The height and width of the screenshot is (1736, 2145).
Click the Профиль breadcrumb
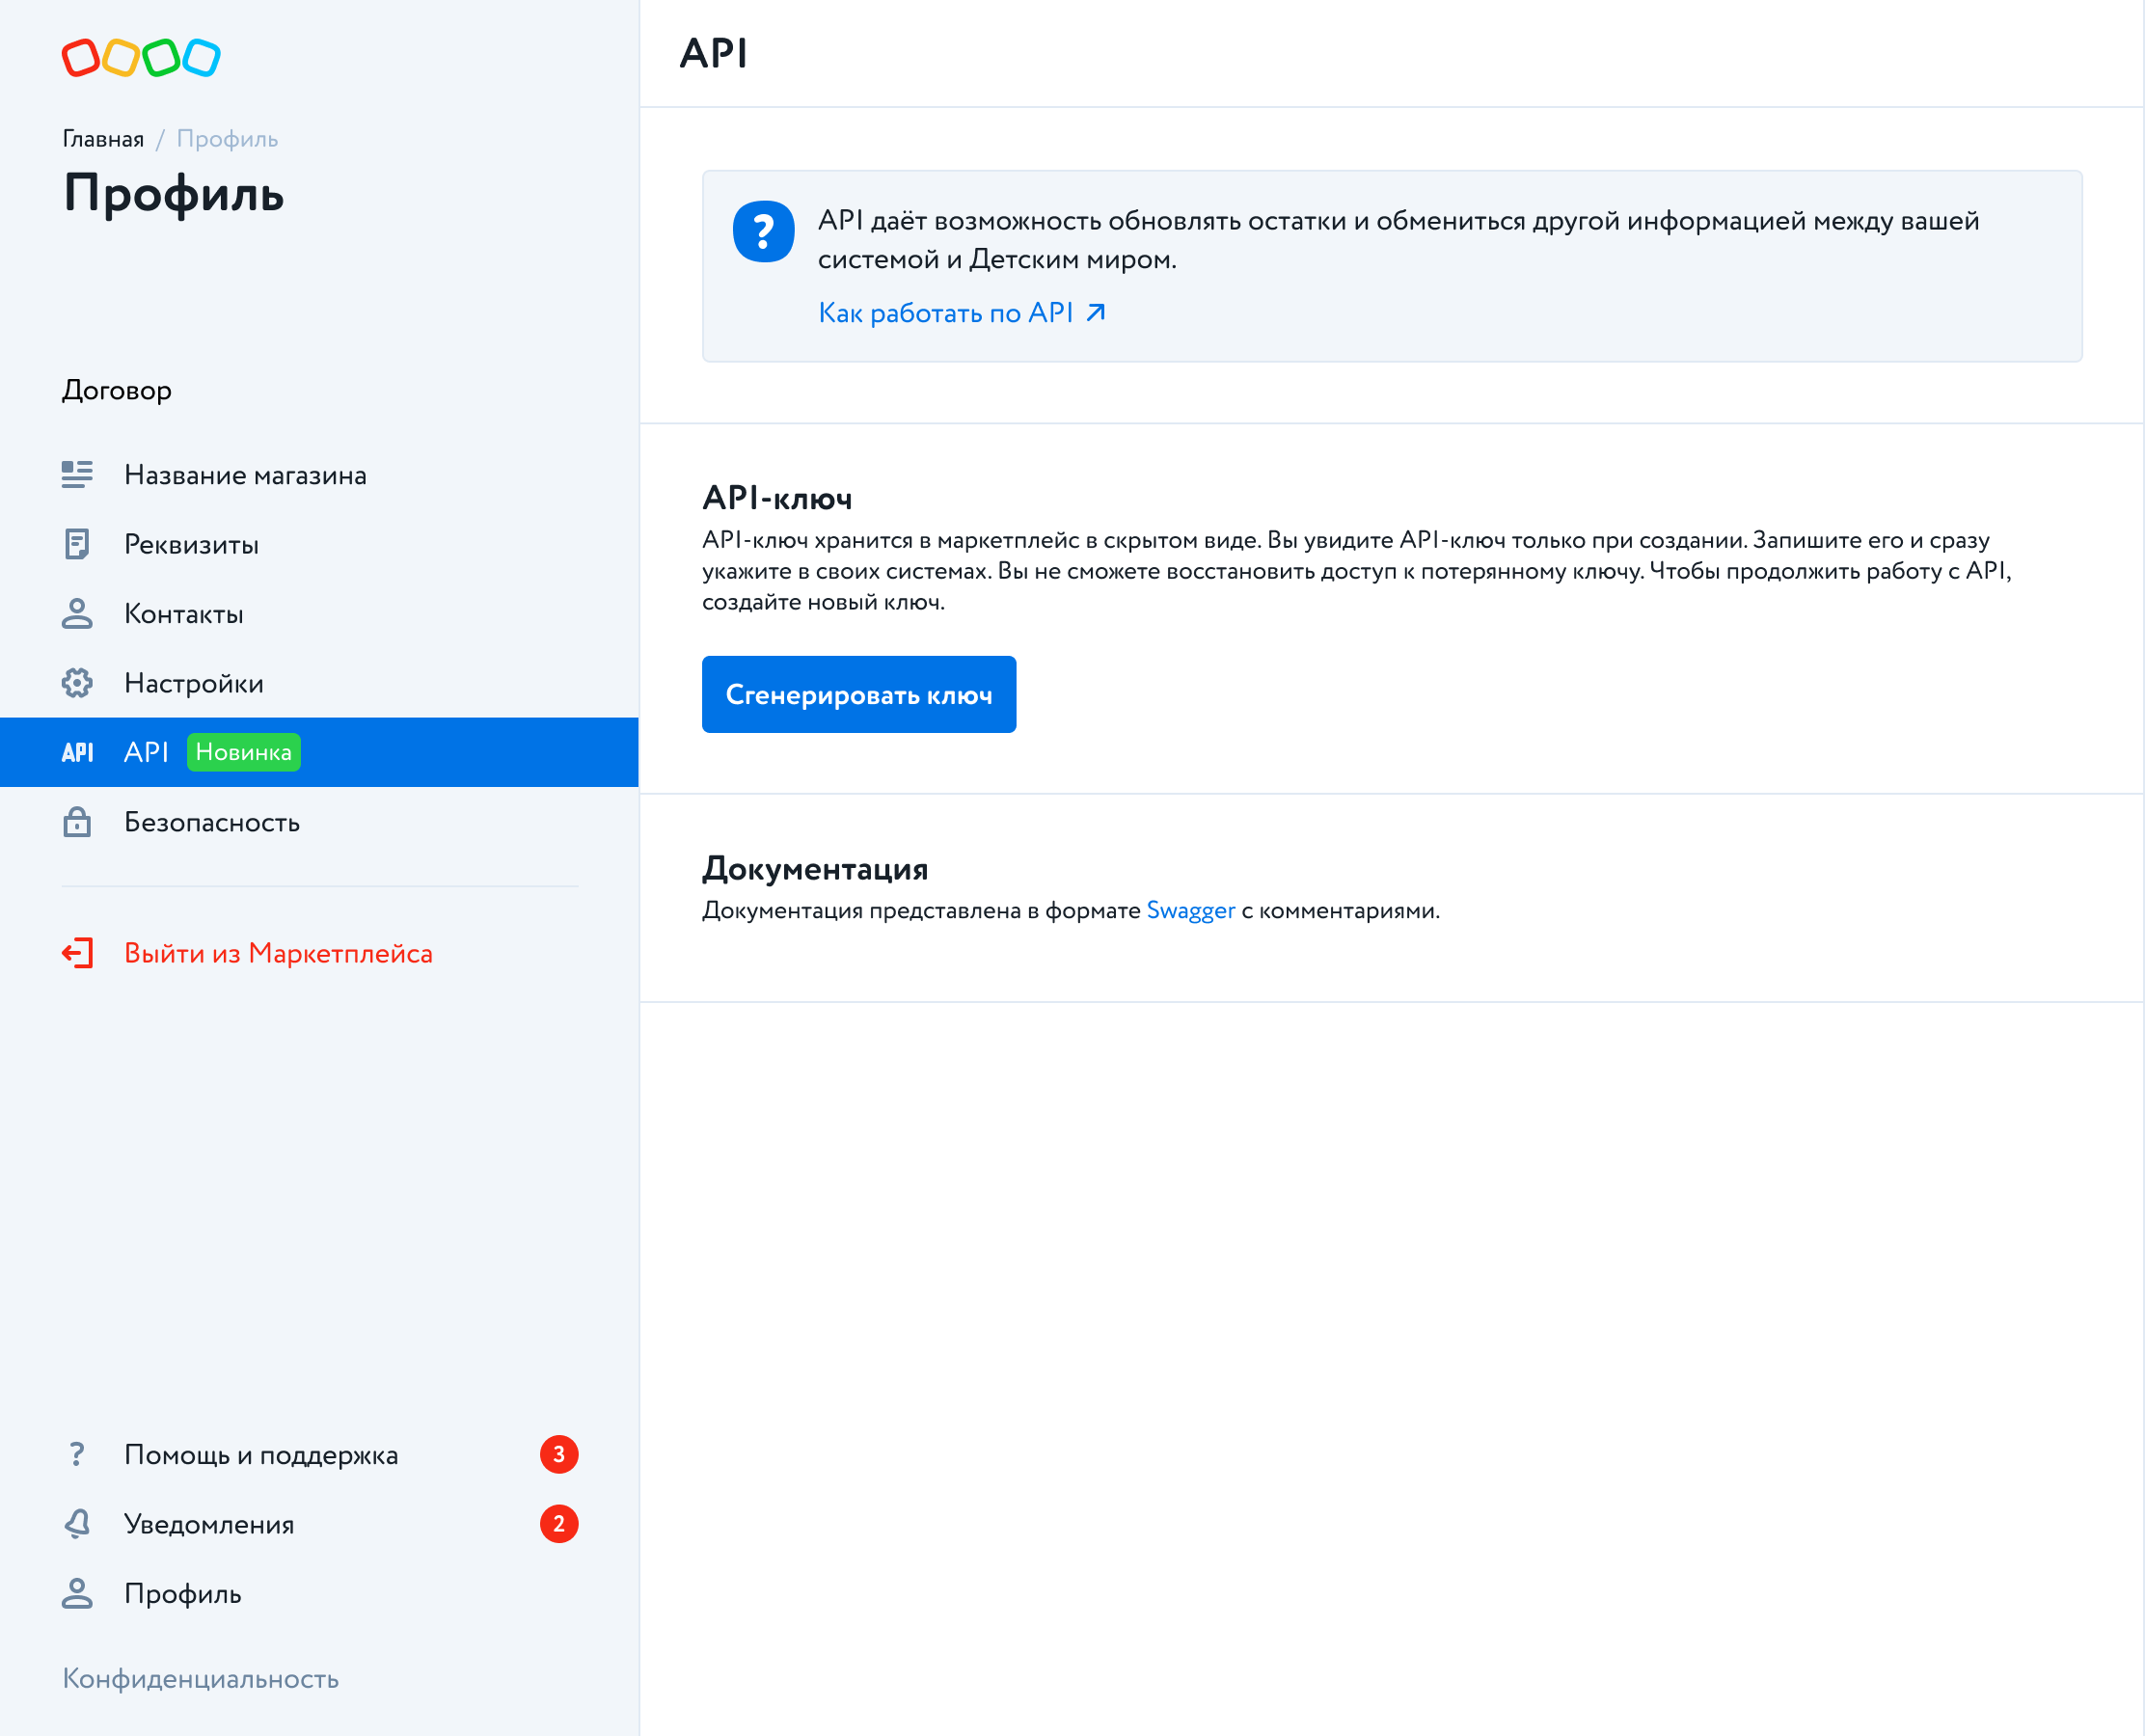click(x=227, y=139)
